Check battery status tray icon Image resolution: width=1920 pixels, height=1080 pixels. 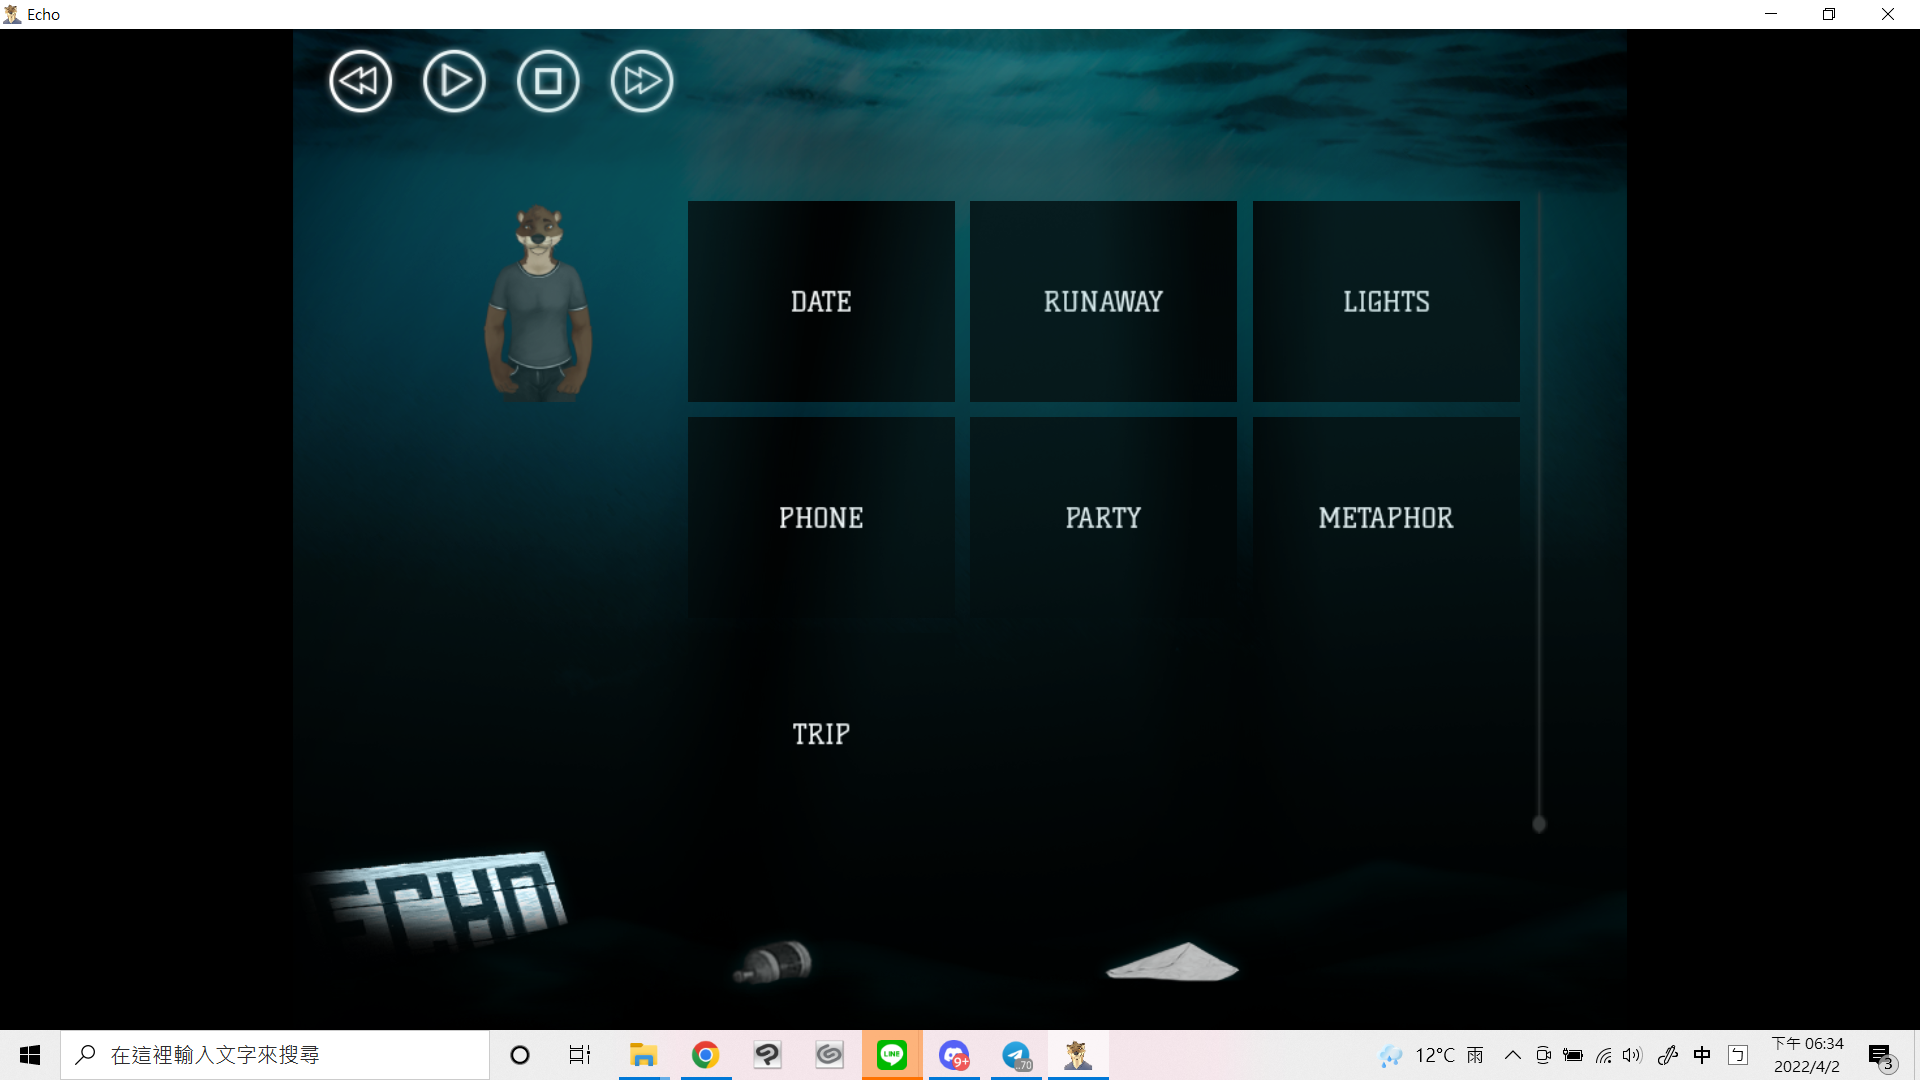[1573, 1055]
